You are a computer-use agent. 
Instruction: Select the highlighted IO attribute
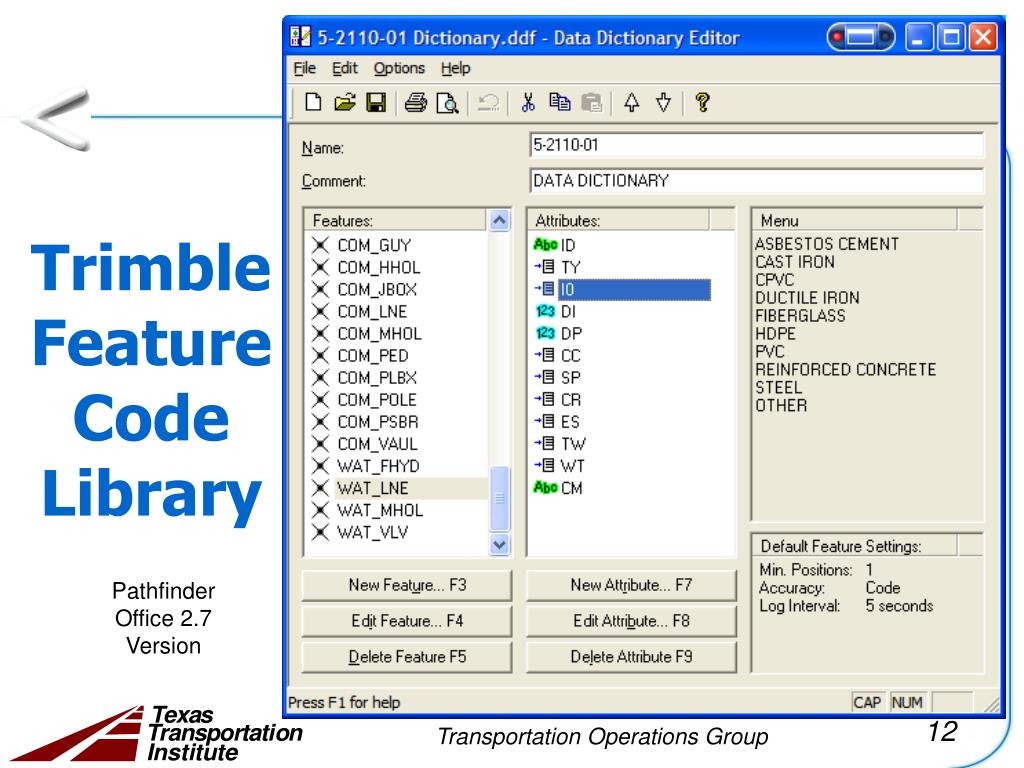click(x=634, y=289)
